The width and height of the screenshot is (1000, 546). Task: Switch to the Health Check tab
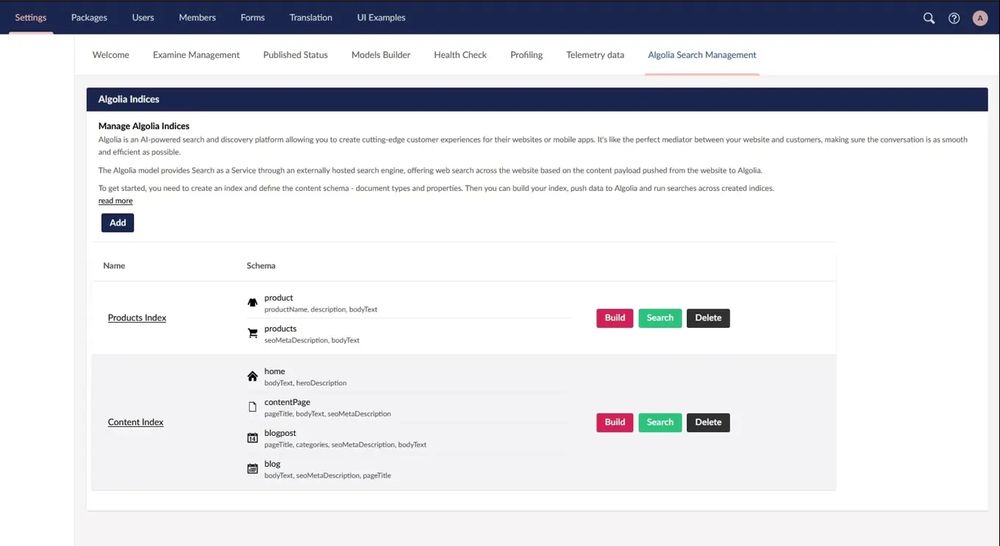[x=460, y=55]
